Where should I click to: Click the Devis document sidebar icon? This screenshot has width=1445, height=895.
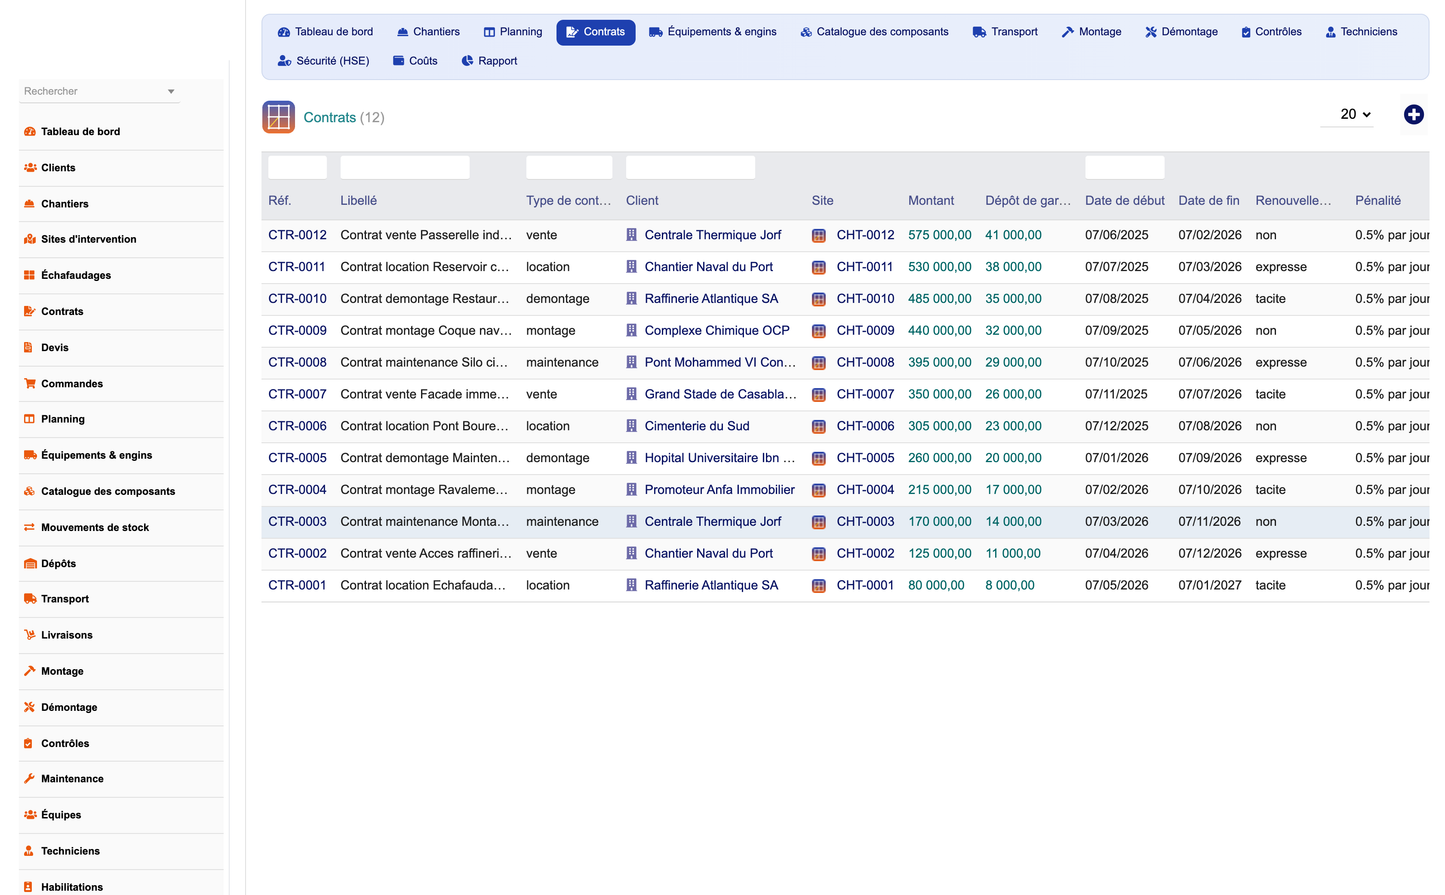(29, 348)
